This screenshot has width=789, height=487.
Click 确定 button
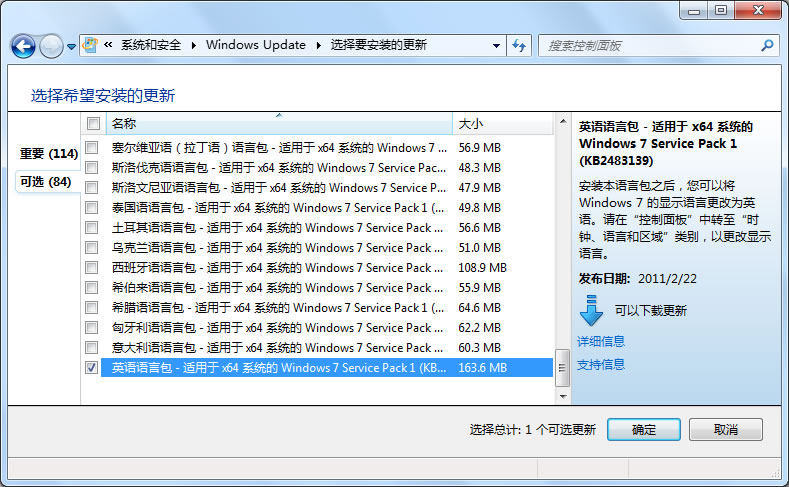point(644,430)
